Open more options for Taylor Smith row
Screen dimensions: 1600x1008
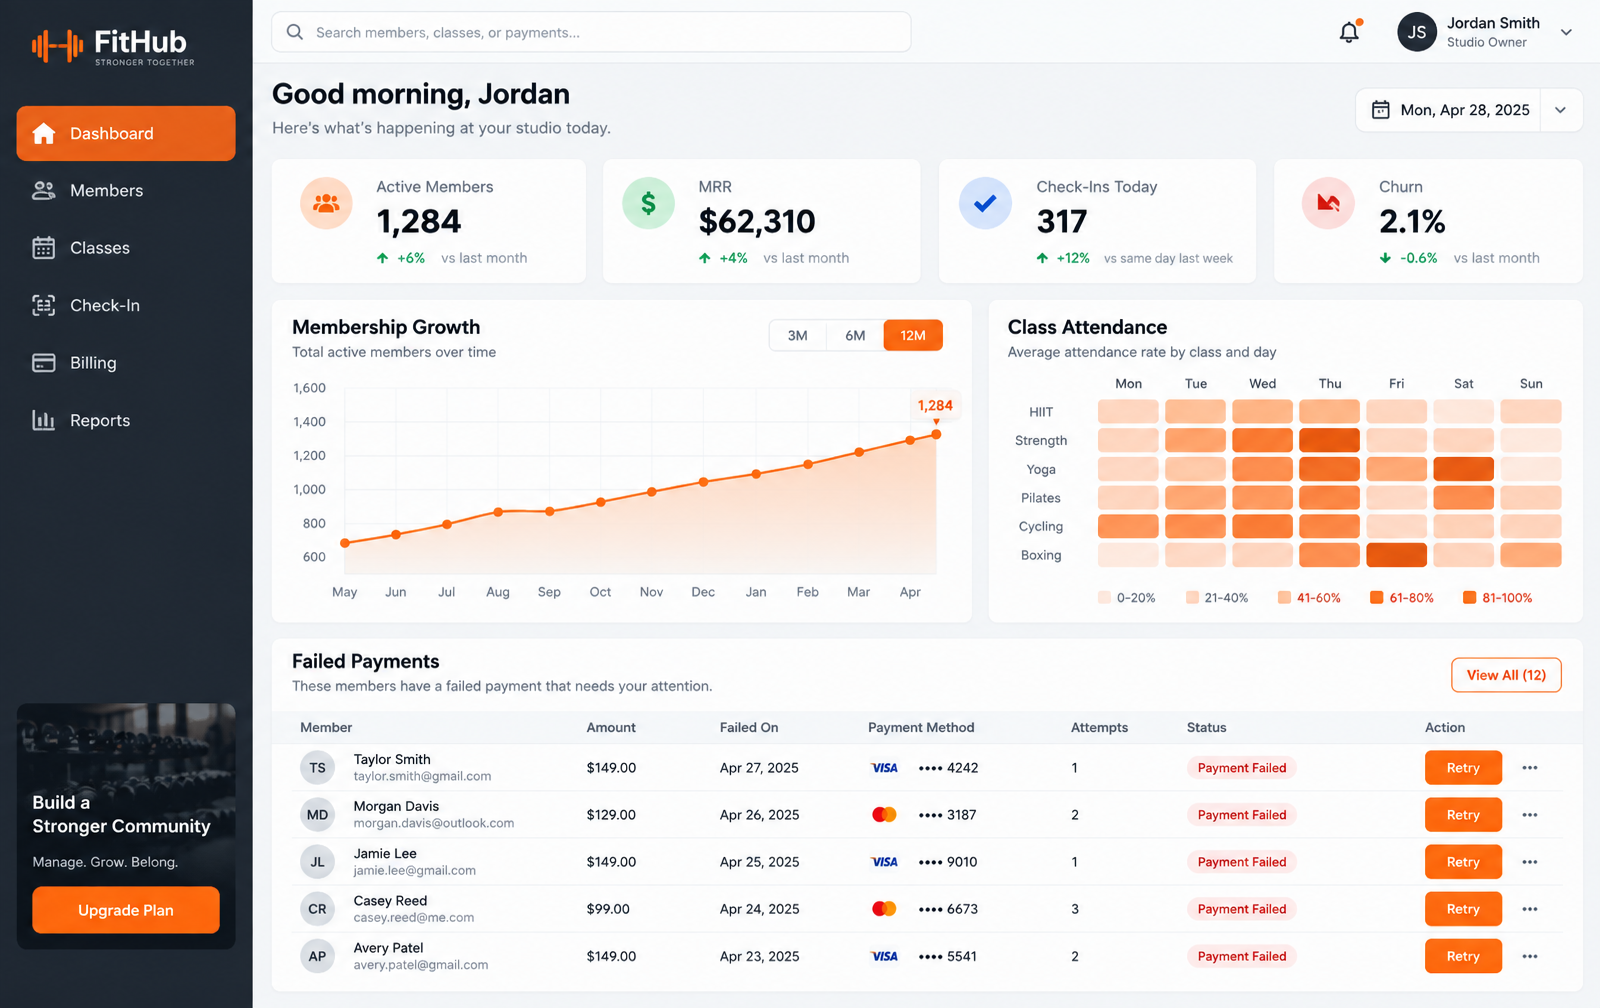pyautogui.click(x=1530, y=768)
